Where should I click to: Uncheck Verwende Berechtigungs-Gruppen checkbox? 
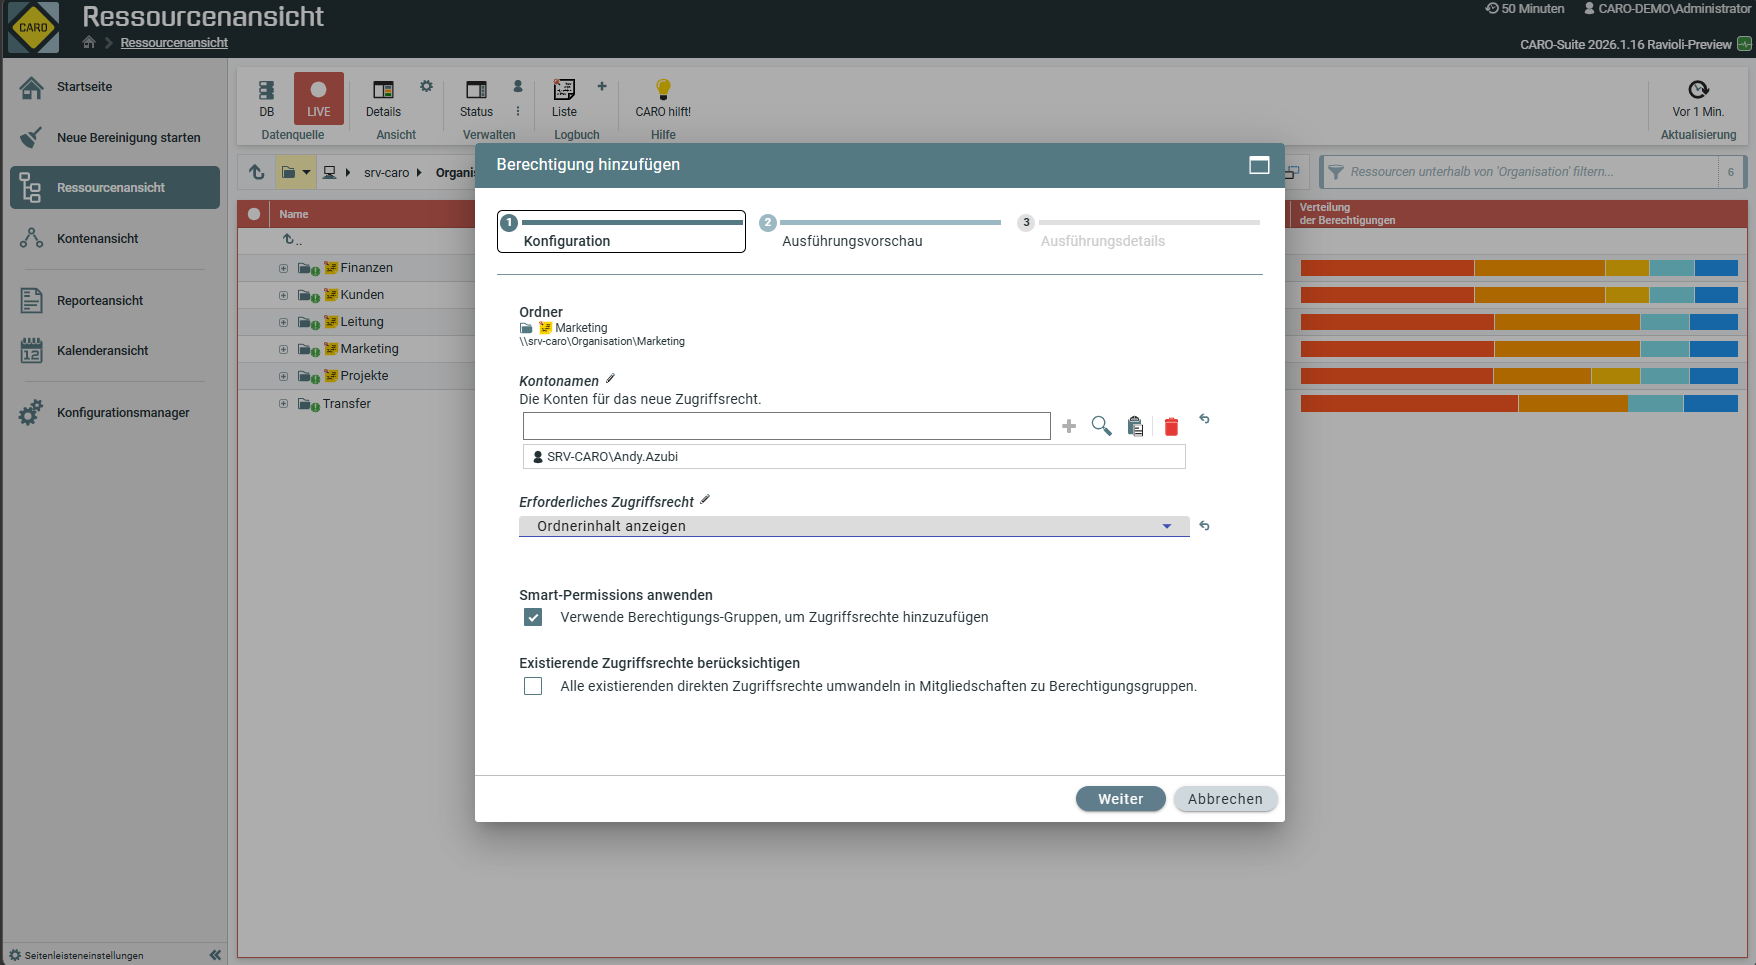(x=533, y=617)
